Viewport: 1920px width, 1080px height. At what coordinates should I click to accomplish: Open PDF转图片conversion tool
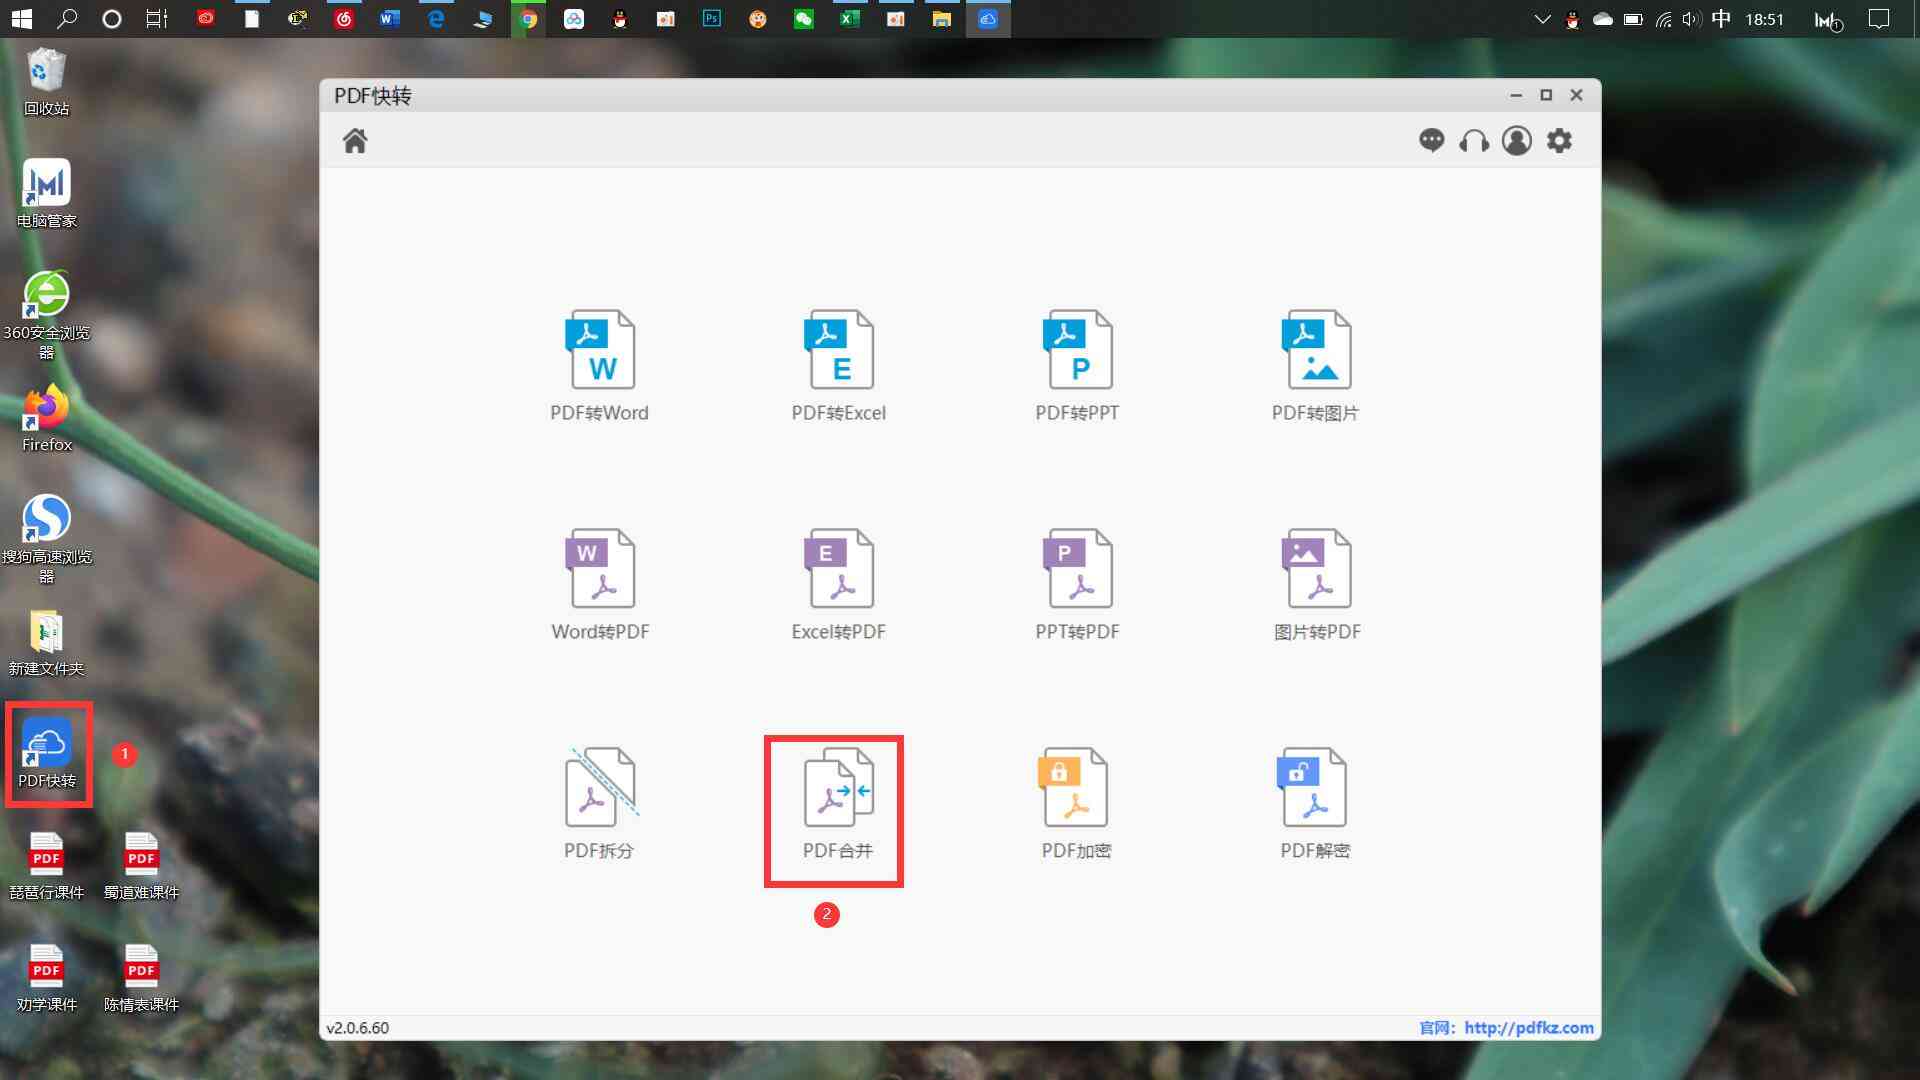pyautogui.click(x=1316, y=364)
